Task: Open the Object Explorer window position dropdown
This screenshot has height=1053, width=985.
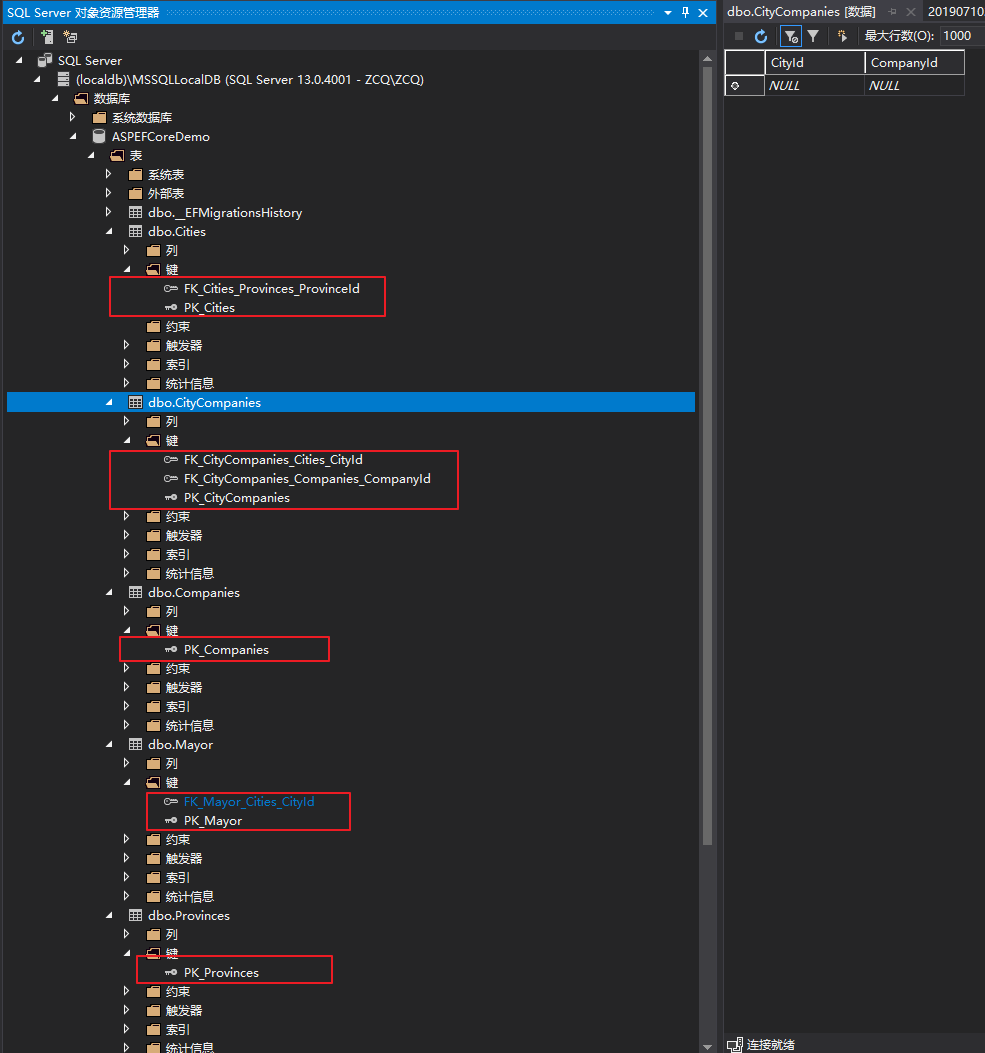Action: (668, 12)
